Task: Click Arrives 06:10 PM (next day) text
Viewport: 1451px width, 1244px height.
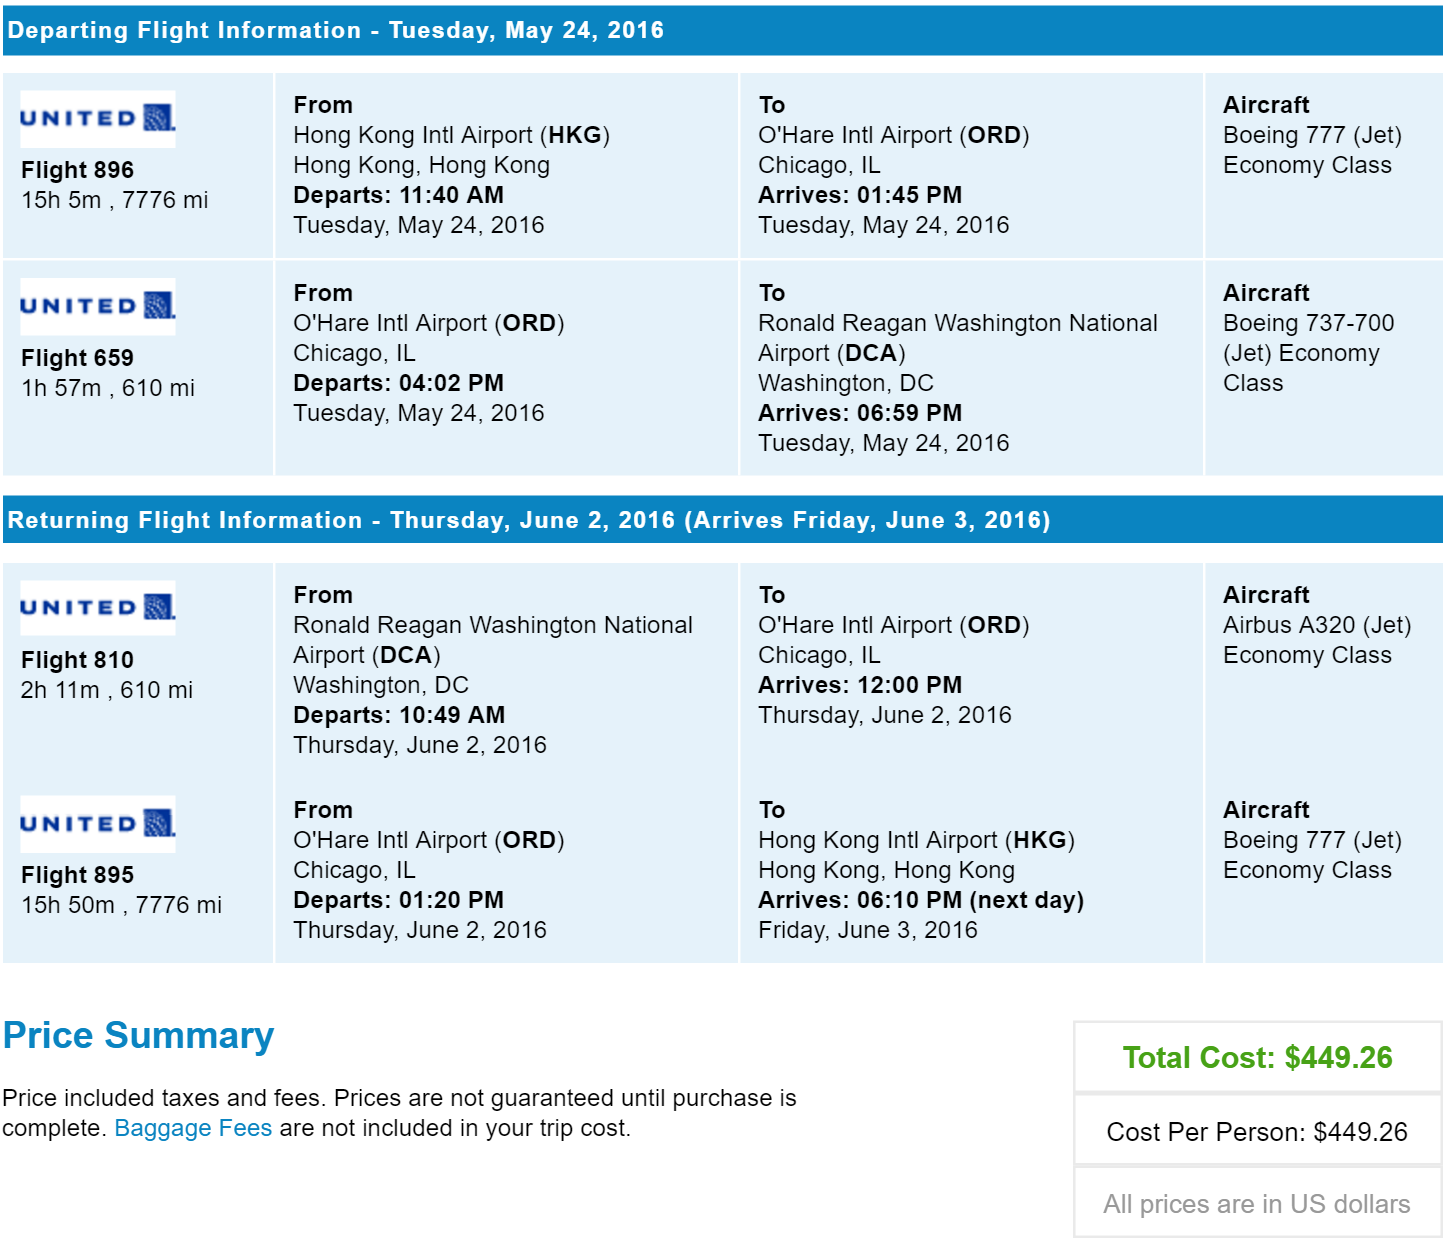Action: [921, 900]
